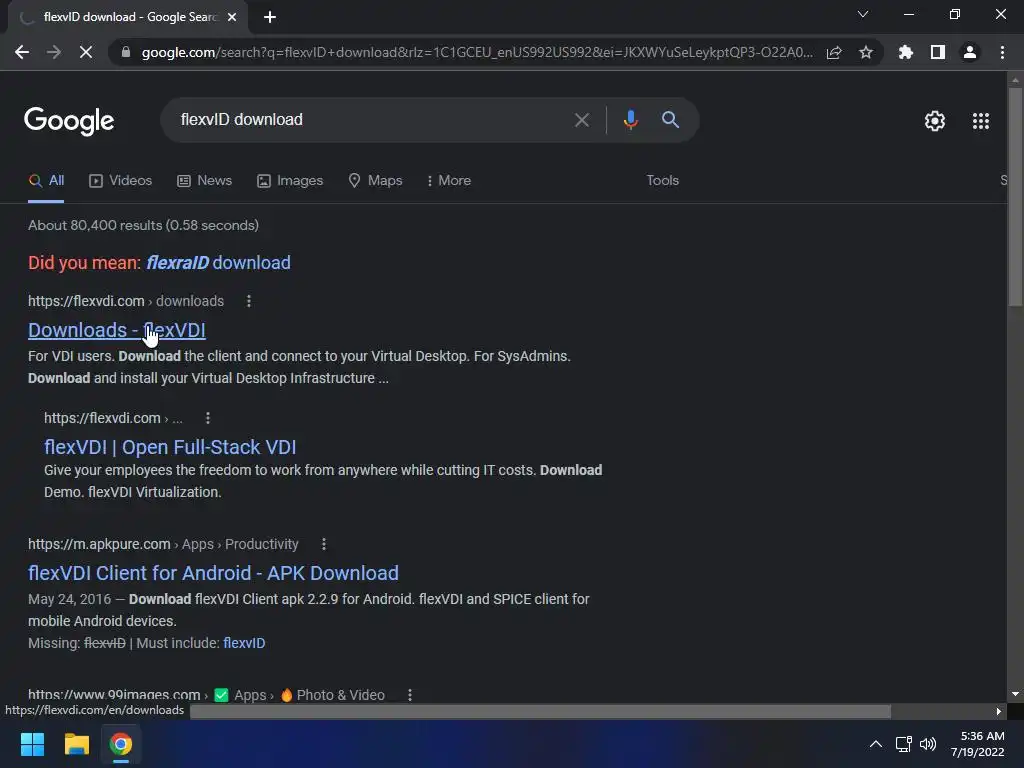Show hidden system tray icons
1024x768 pixels.
(876, 744)
